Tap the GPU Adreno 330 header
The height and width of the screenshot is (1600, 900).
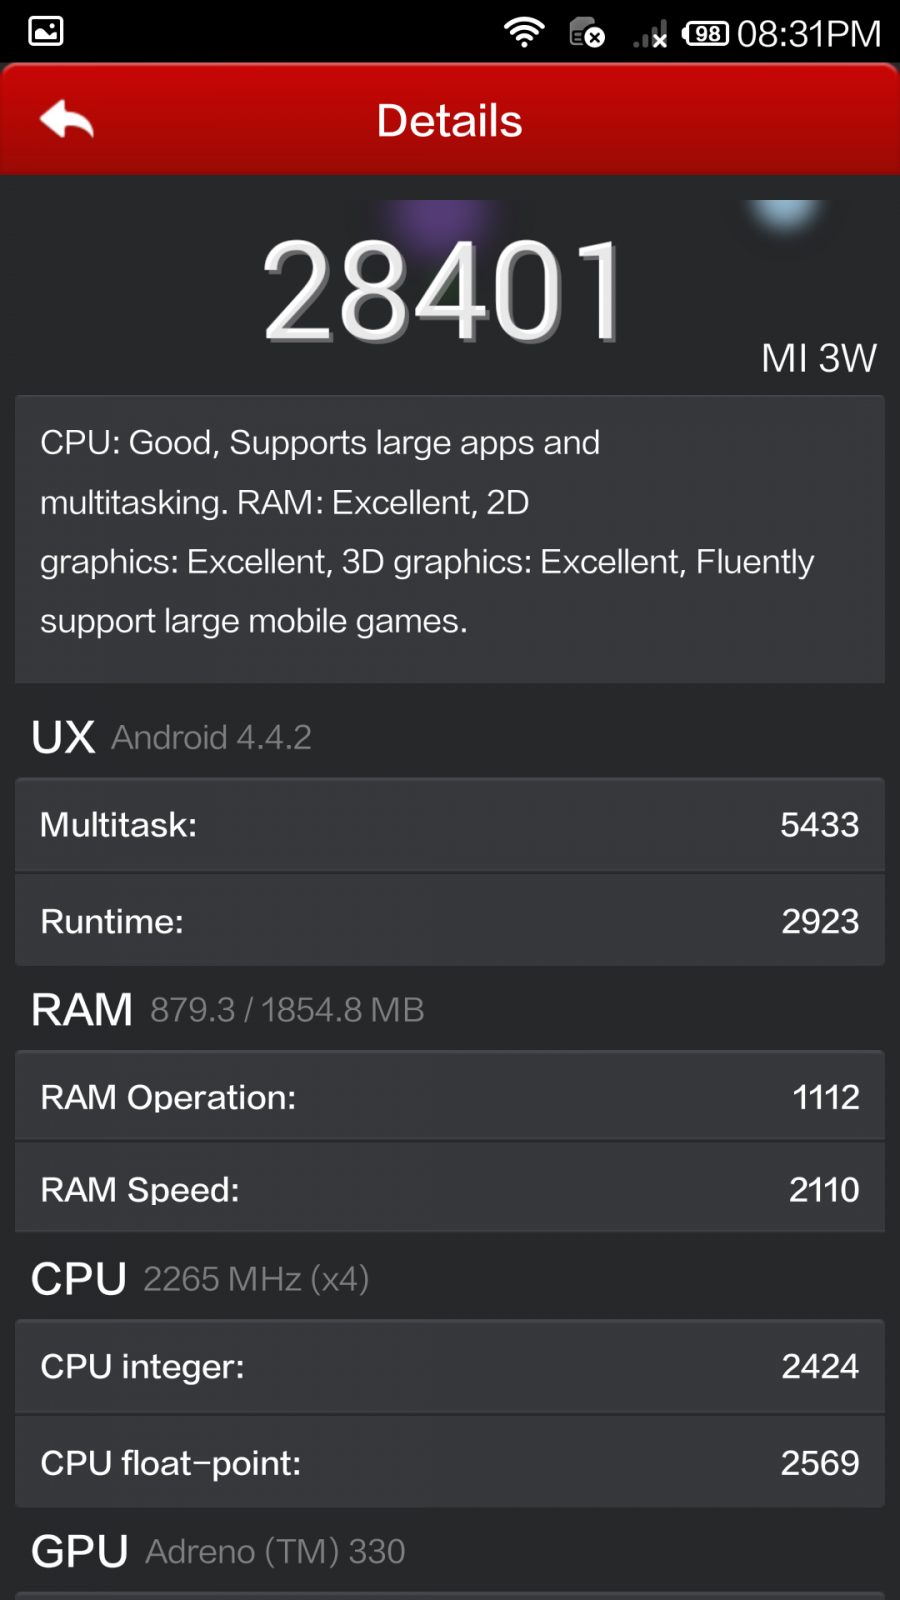(x=218, y=1551)
